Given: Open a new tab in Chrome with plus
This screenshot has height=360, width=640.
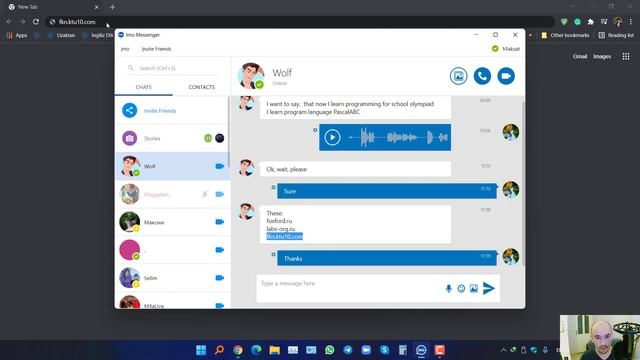Looking at the screenshot, I should [x=112, y=7].
